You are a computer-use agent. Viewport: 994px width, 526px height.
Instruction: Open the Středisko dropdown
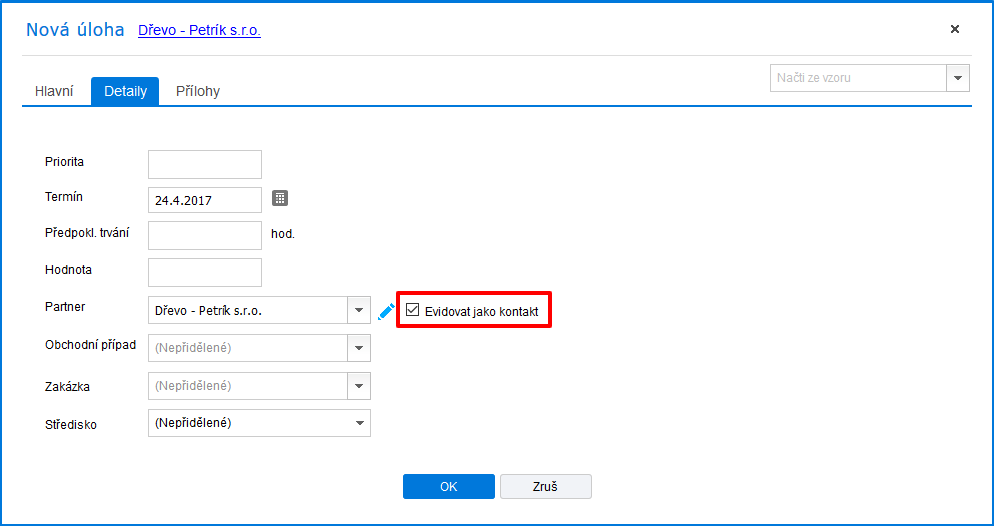tap(259, 423)
